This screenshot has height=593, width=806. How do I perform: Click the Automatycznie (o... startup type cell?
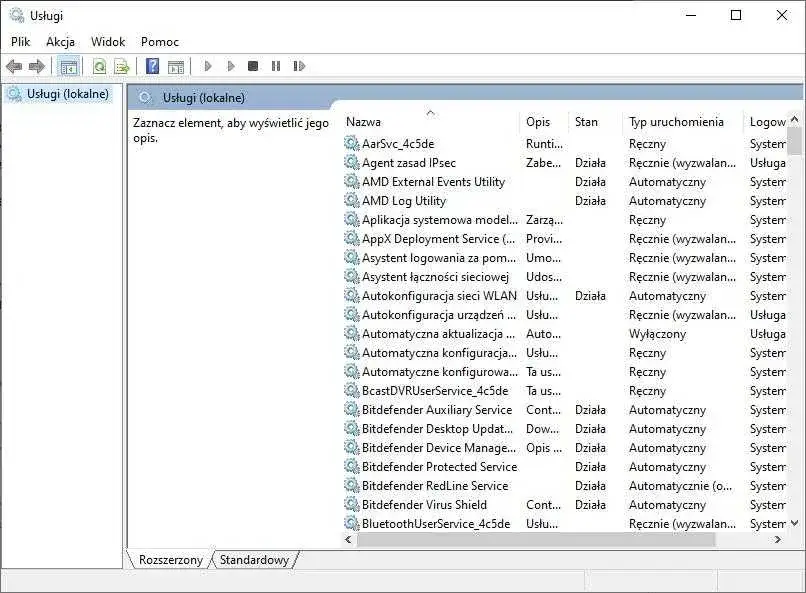point(681,486)
